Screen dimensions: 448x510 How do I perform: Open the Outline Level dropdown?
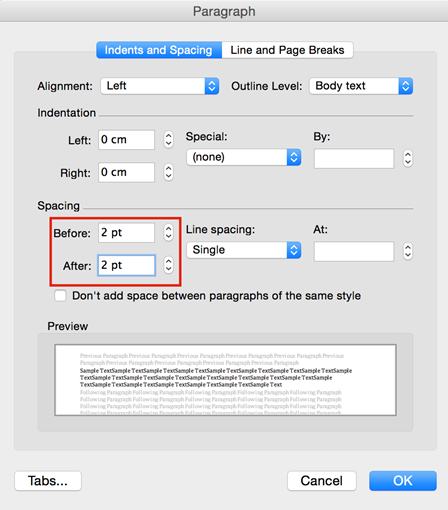pos(361,86)
